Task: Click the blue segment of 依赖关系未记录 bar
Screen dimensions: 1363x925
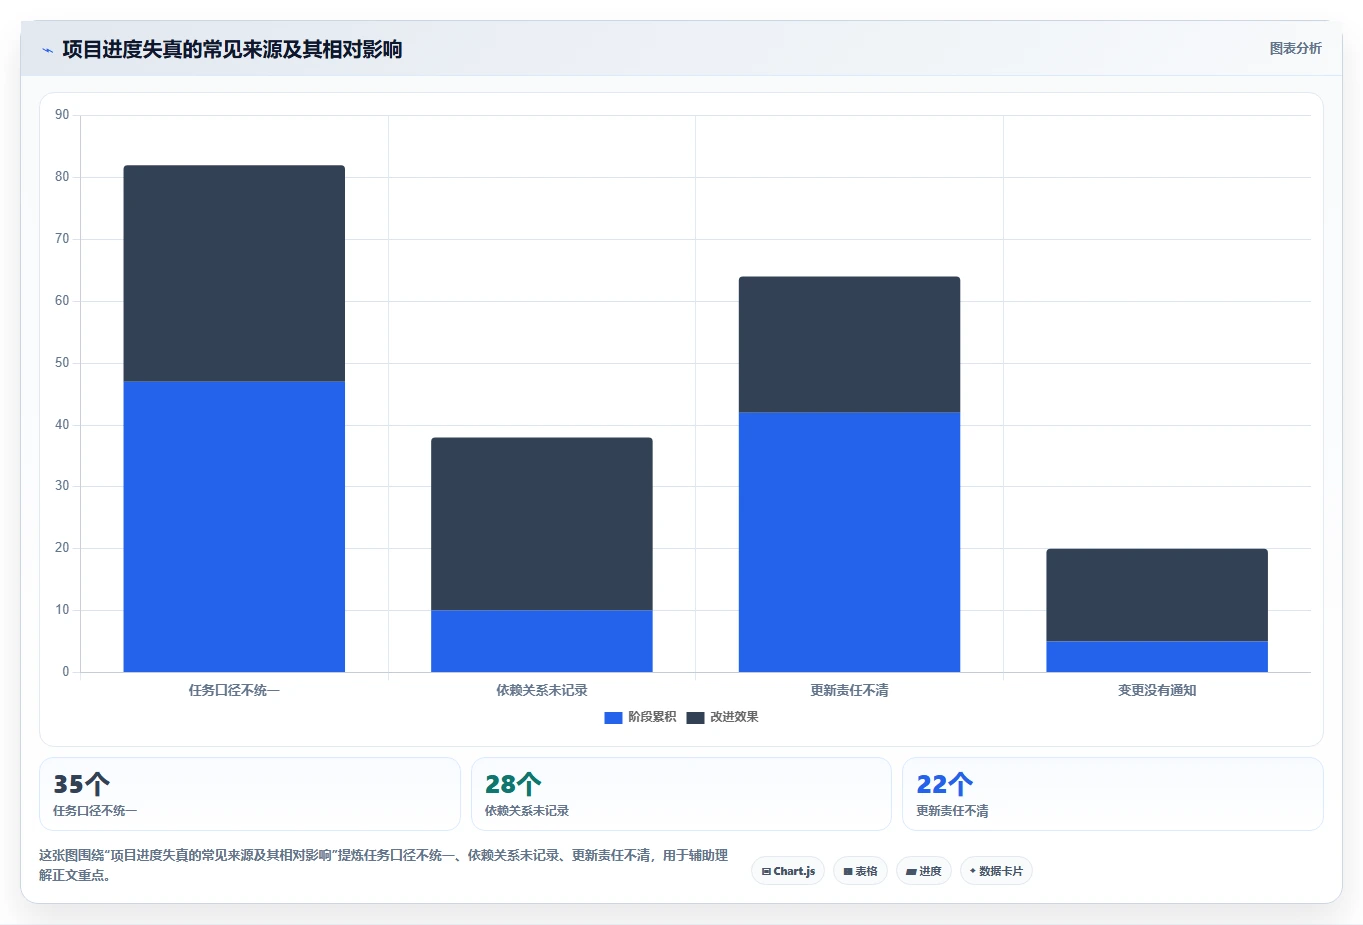Action: pyautogui.click(x=542, y=641)
